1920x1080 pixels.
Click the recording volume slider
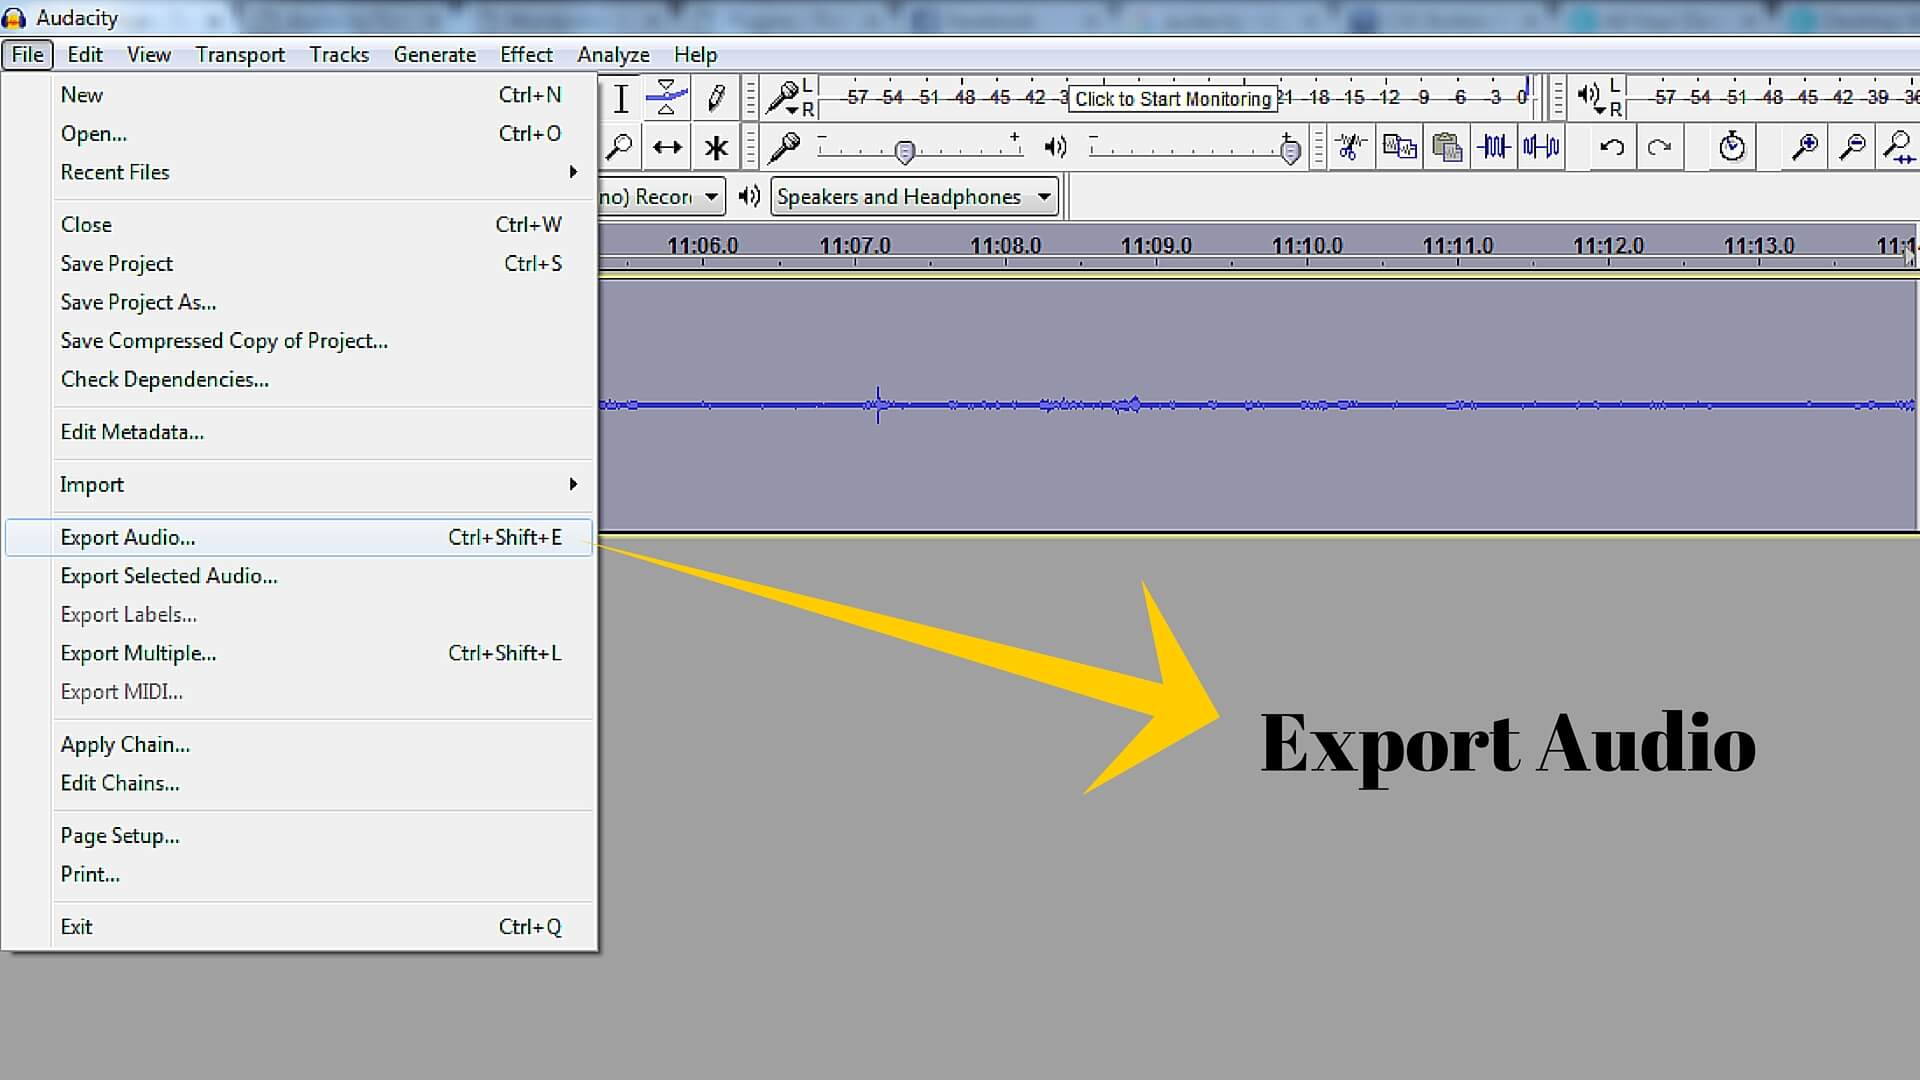tap(905, 151)
